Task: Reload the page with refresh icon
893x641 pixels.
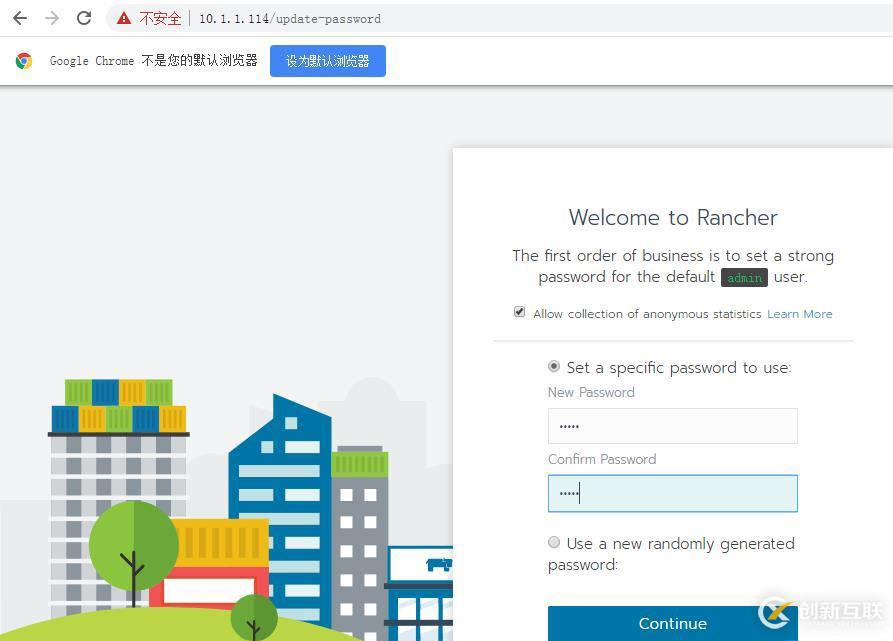Action: pyautogui.click(x=84, y=18)
